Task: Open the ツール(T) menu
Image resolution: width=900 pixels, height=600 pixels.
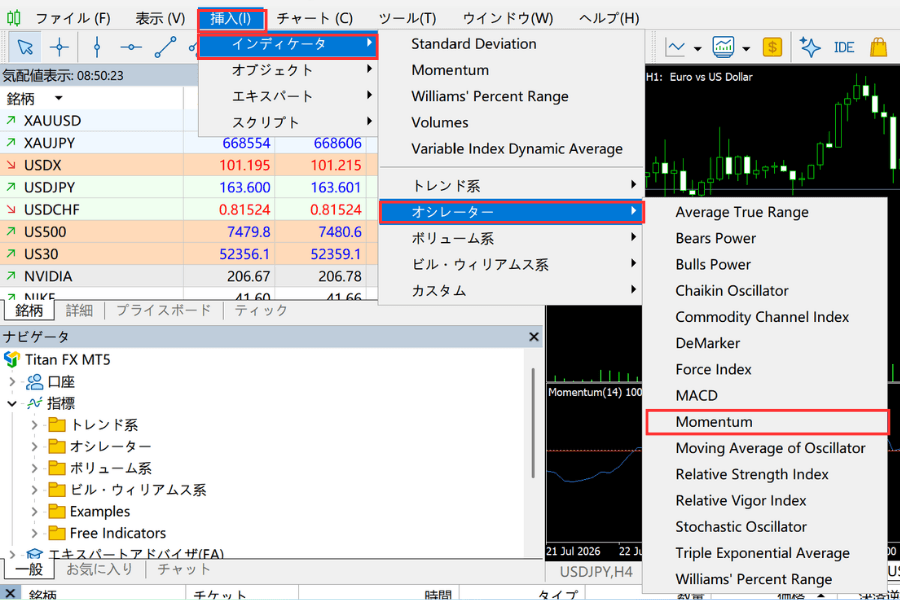Action: [408, 18]
